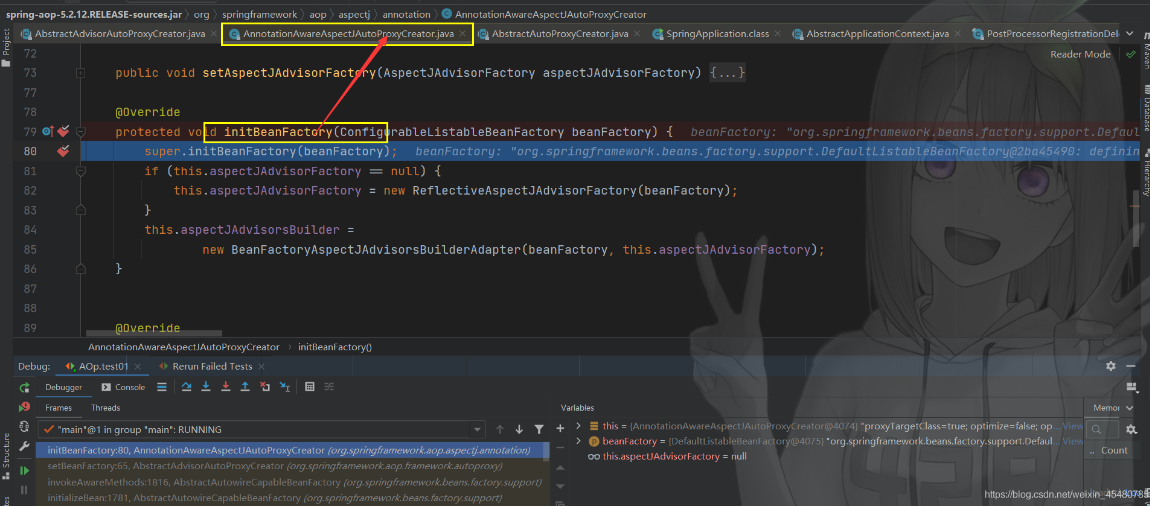Click View link for 'this' variable
Screen dimensions: 1150x506
[1072, 425]
